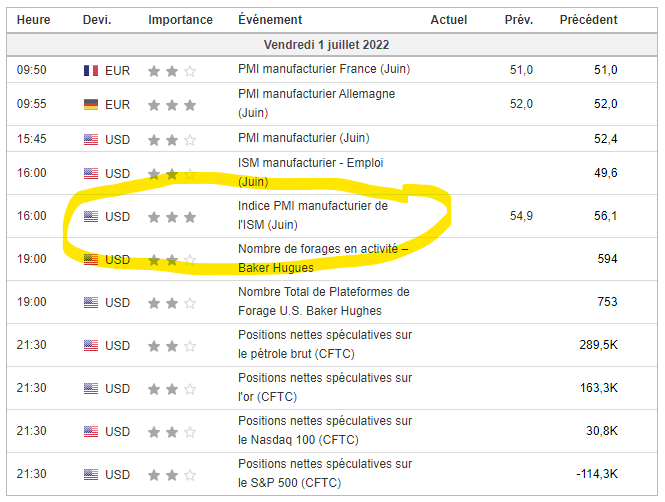Click US flag beside pétrole brut positions
The height and width of the screenshot is (502, 665).
[x=91, y=346]
